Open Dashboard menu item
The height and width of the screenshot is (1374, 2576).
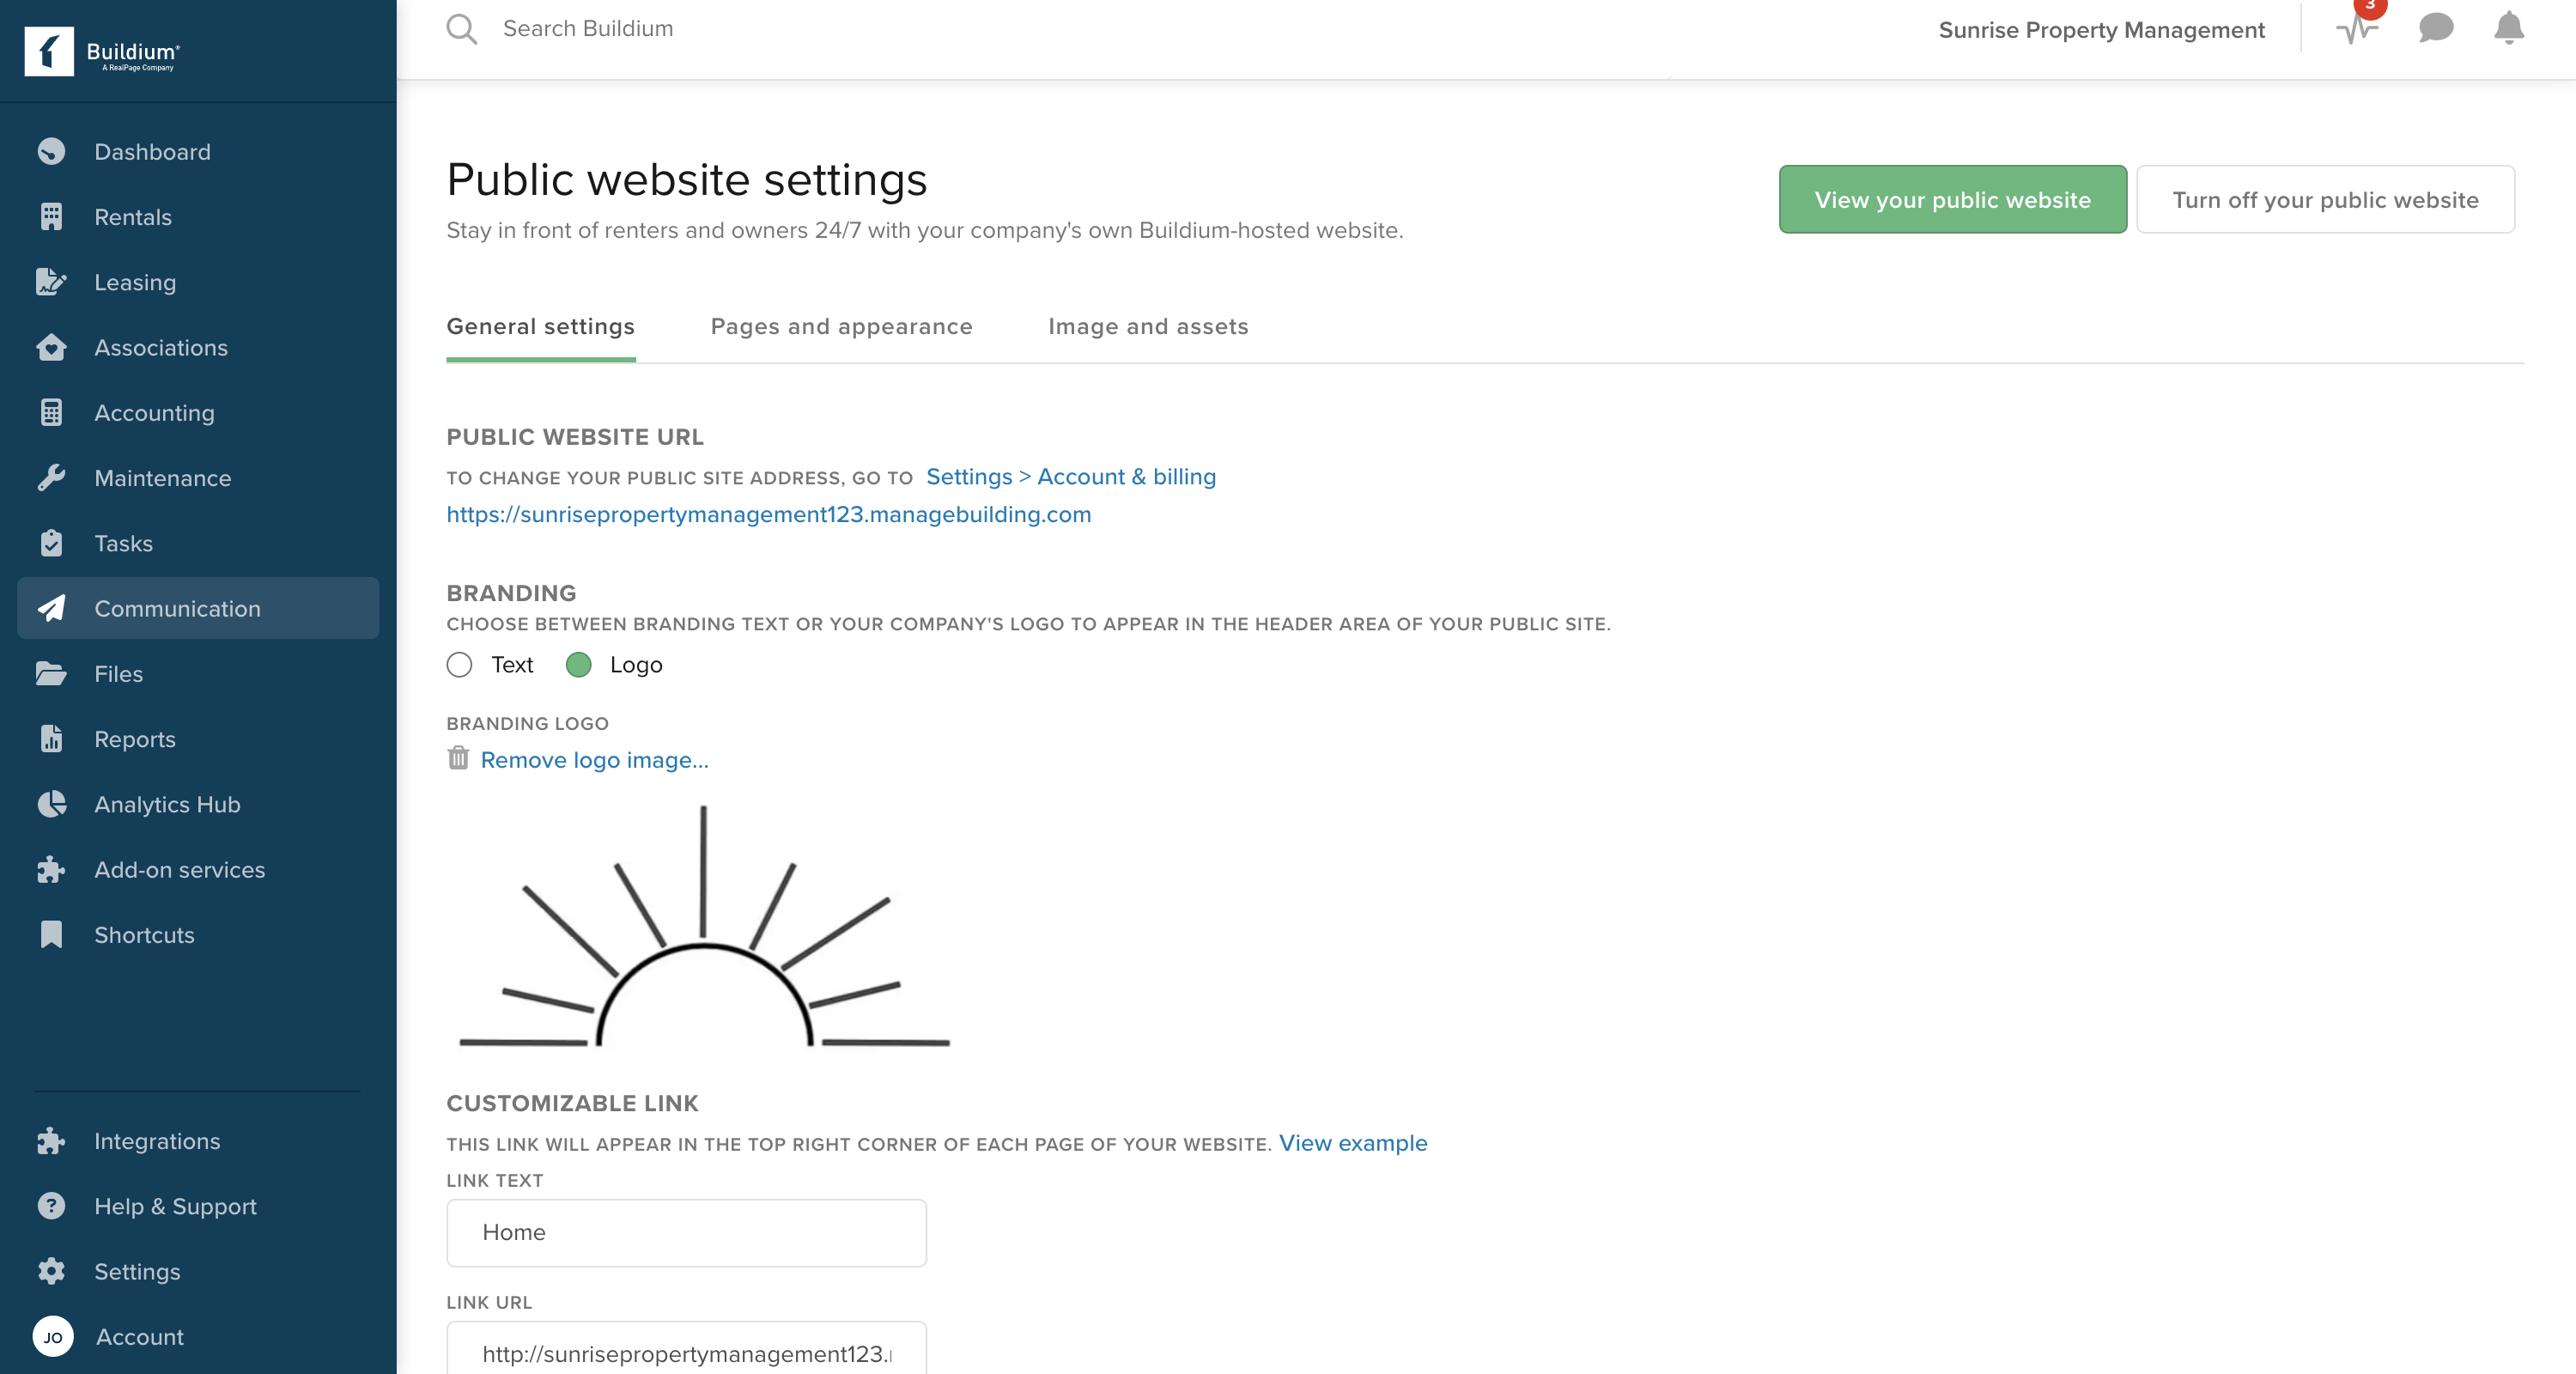[198, 151]
